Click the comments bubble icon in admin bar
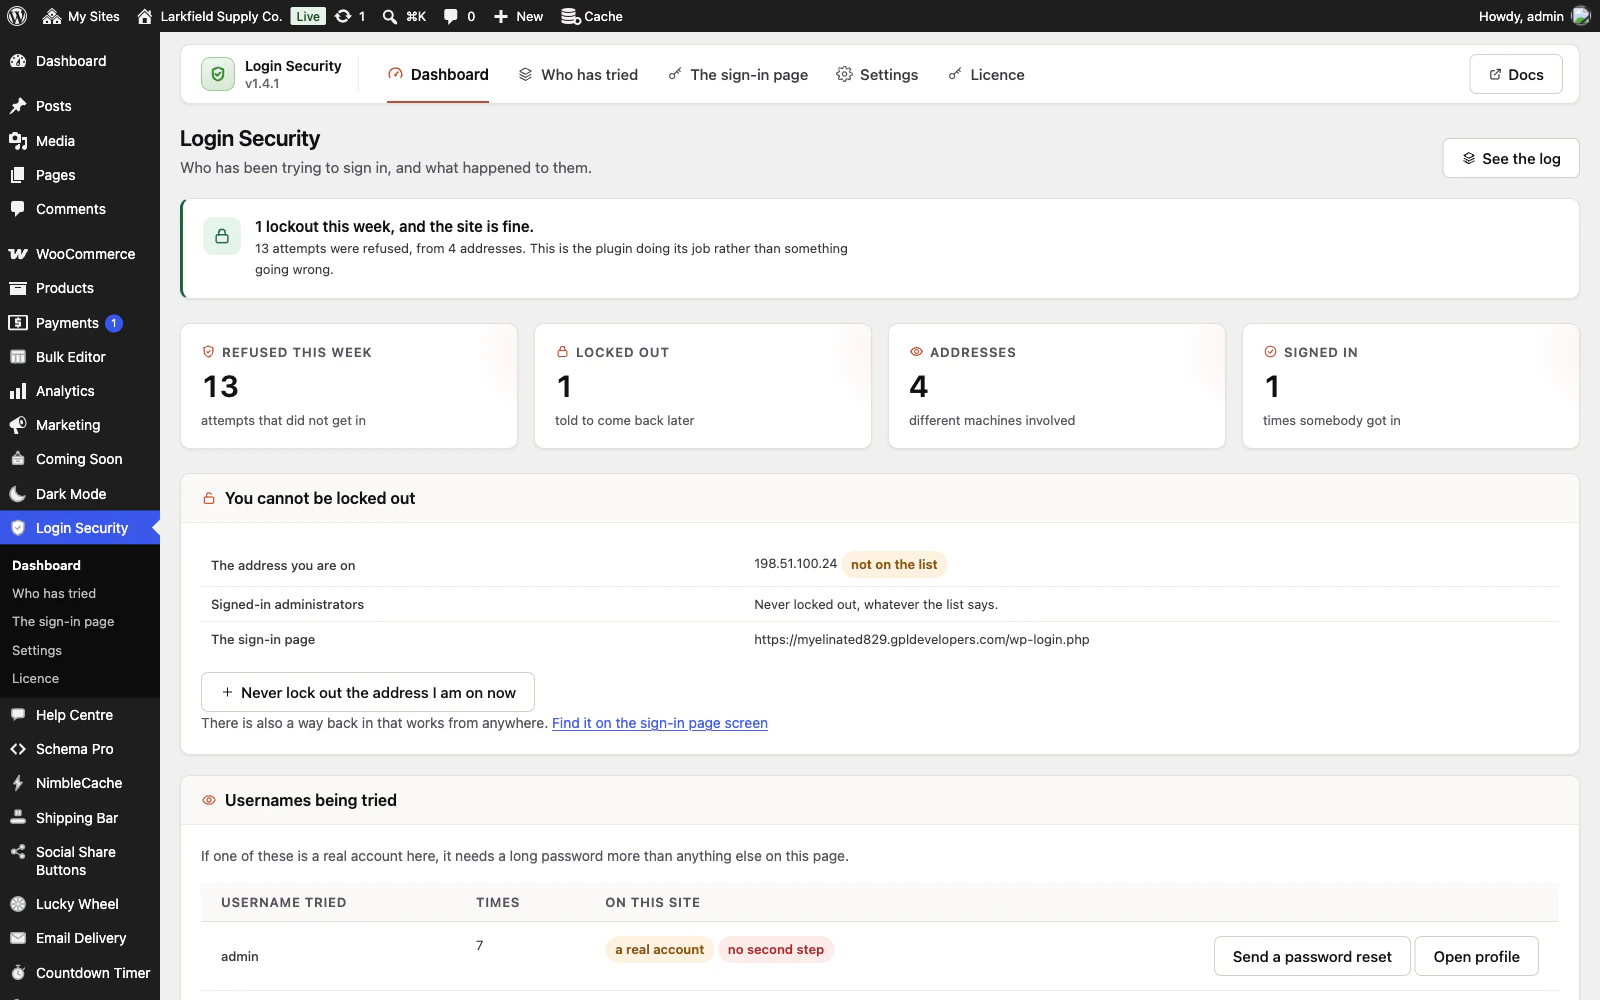This screenshot has height=1000, width=1600. pos(451,16)
